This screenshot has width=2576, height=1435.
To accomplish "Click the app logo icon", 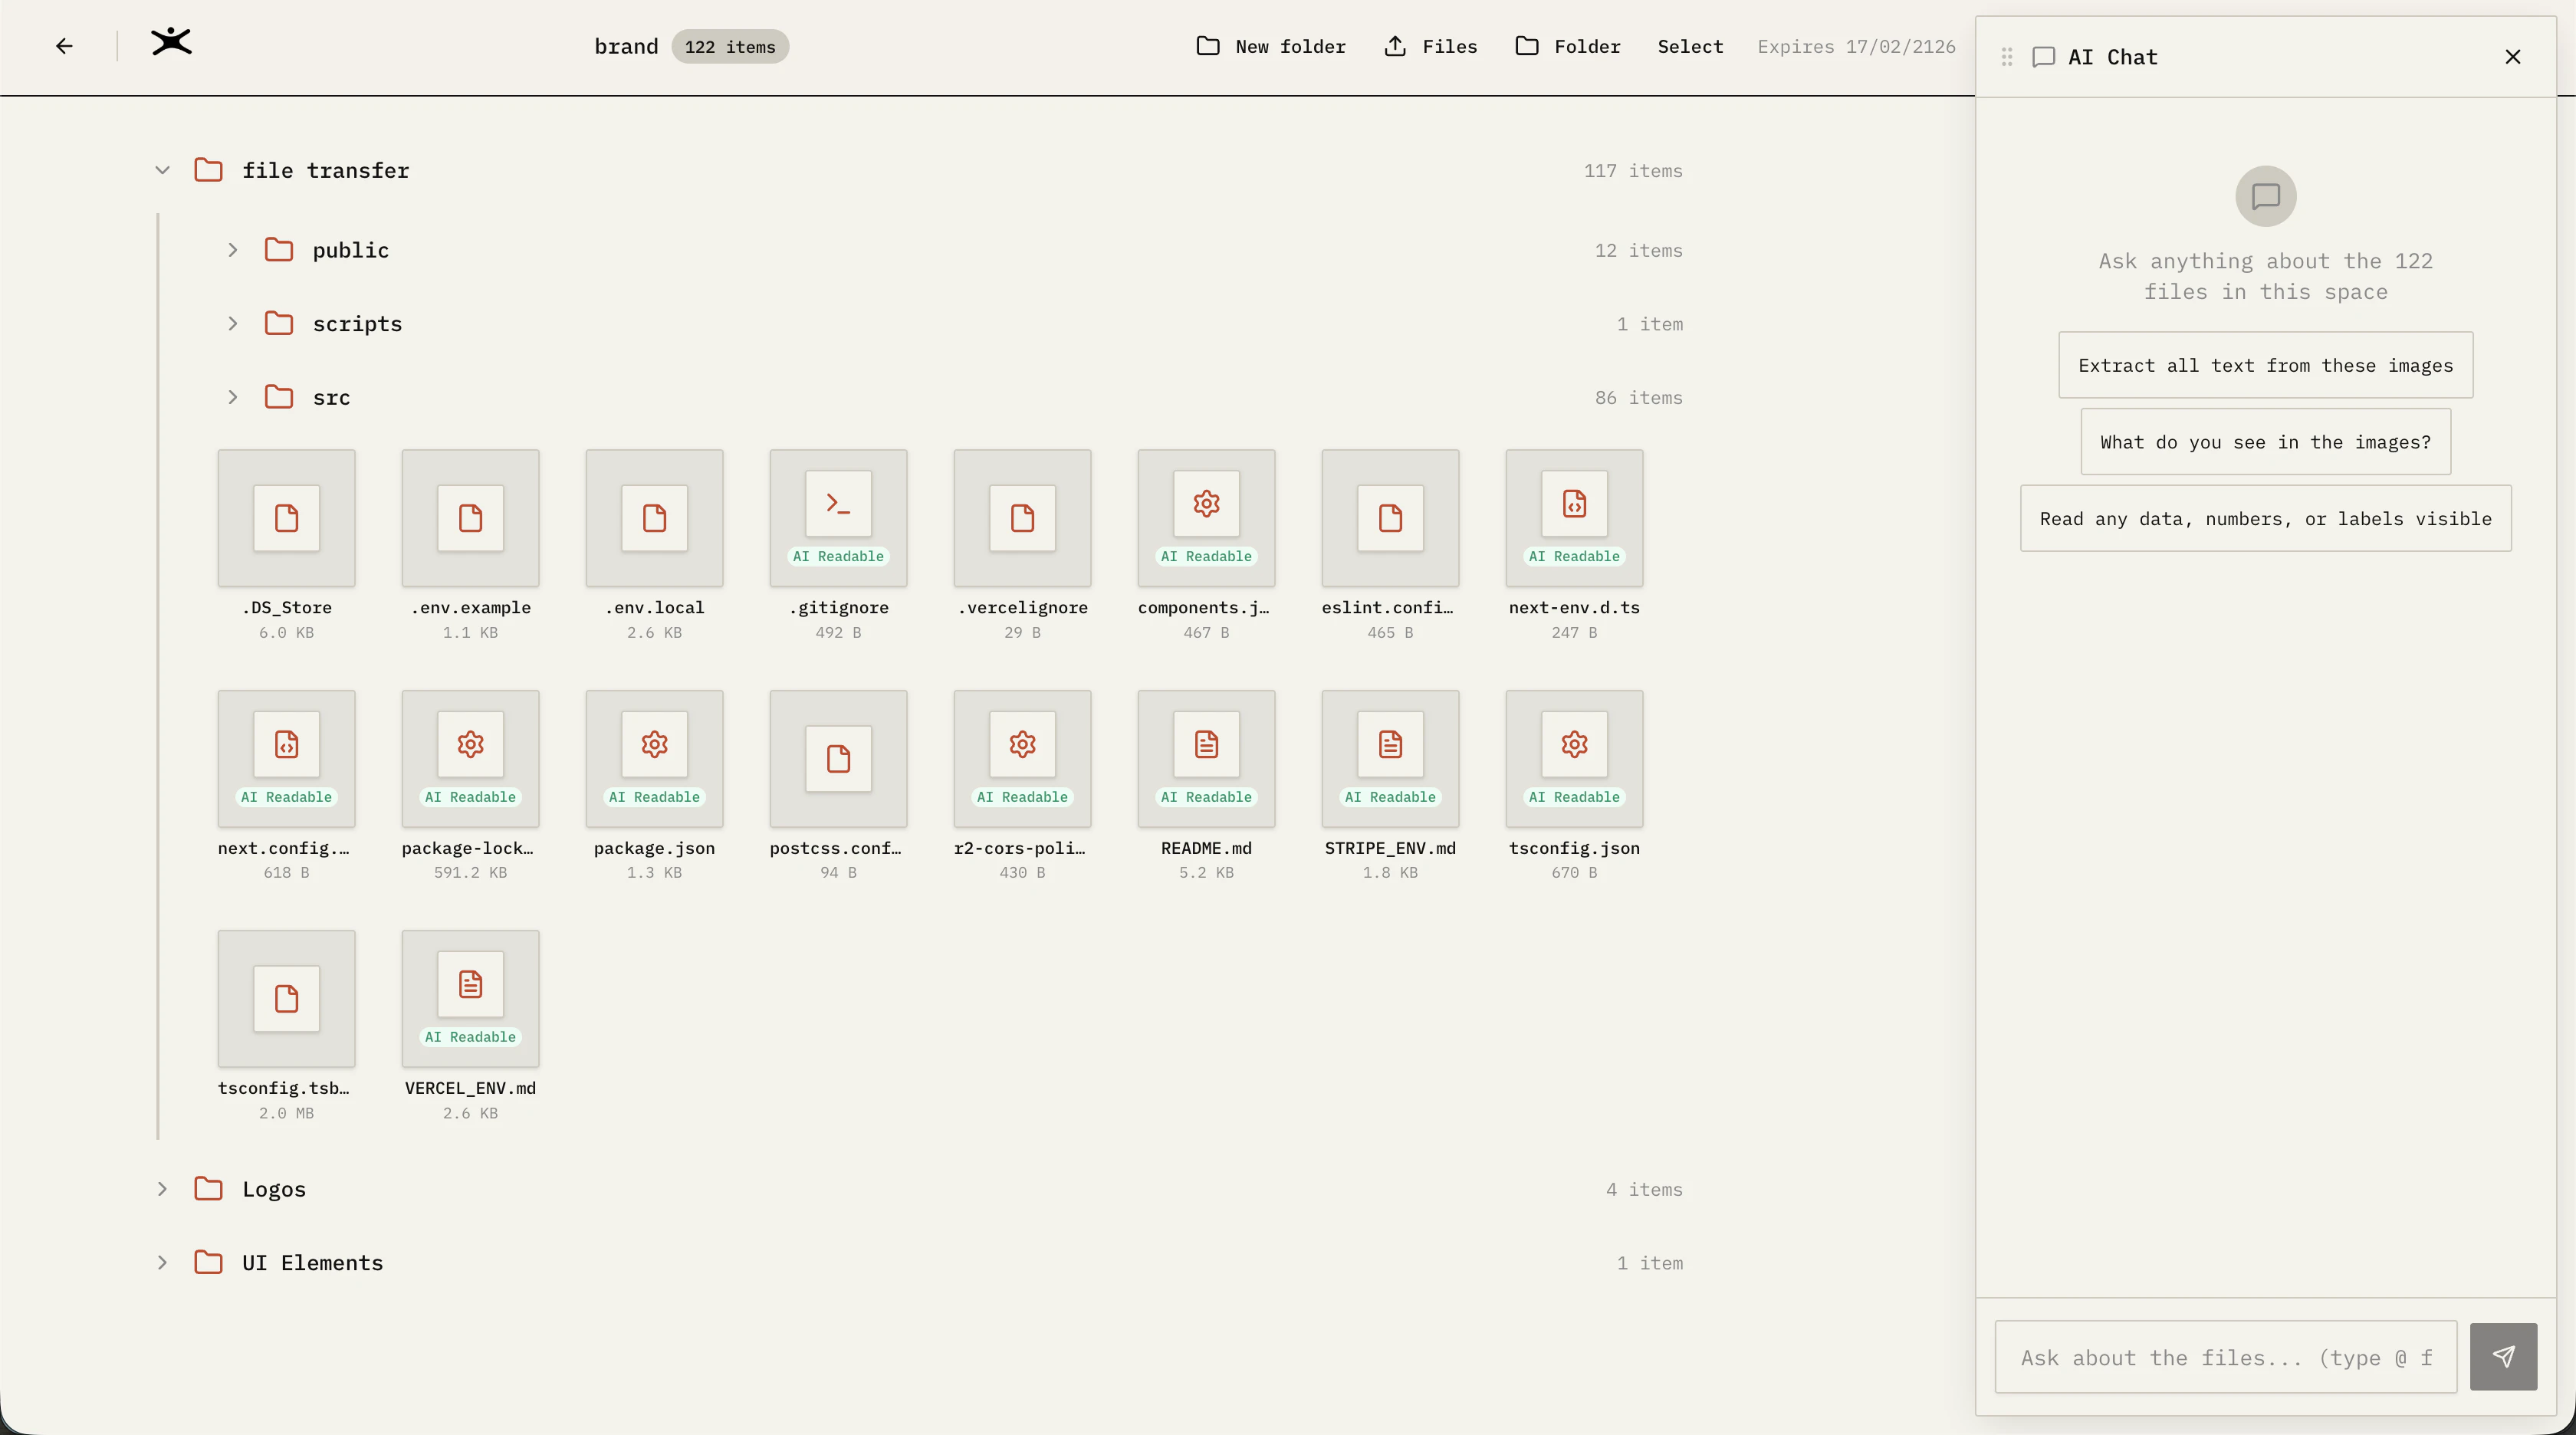I will point(171,42).
